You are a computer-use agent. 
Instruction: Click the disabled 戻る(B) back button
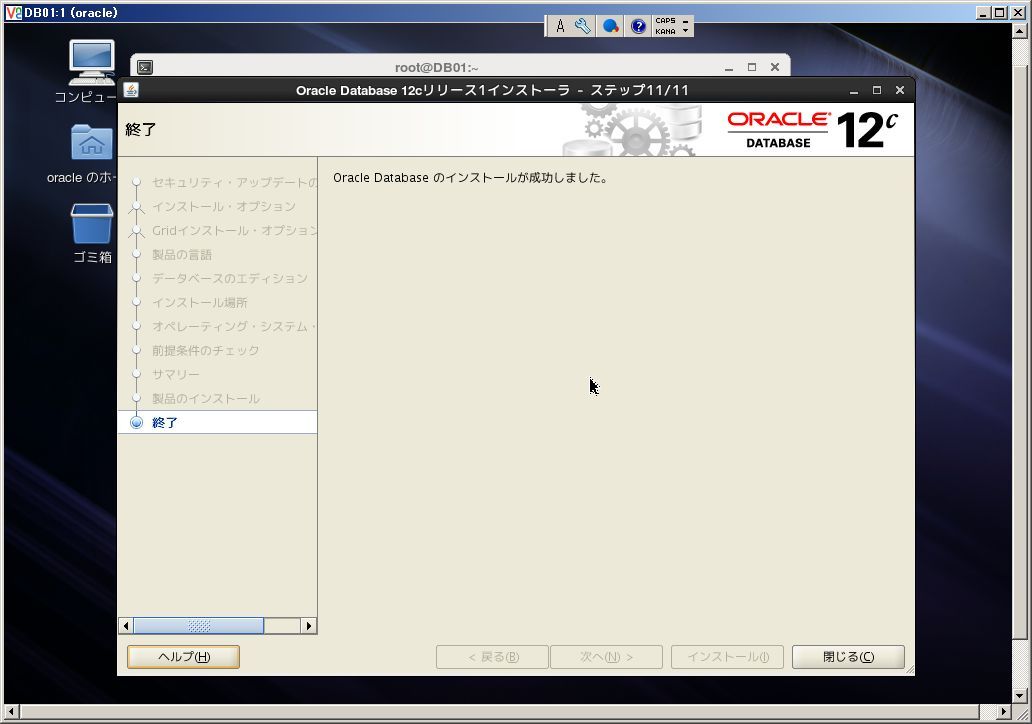pos(492,657)
